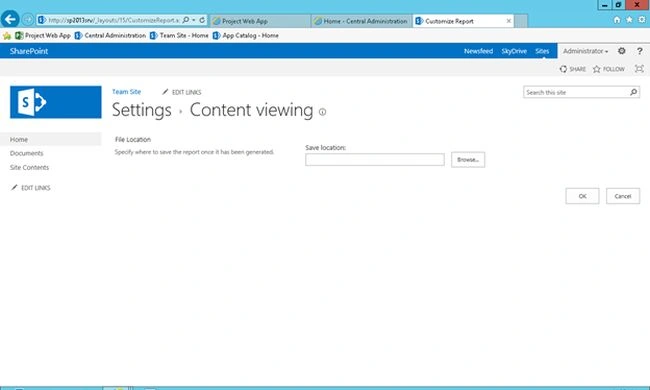The image size is (650, 390).
Task: Click the Search this site box
Action: point(576,92)
